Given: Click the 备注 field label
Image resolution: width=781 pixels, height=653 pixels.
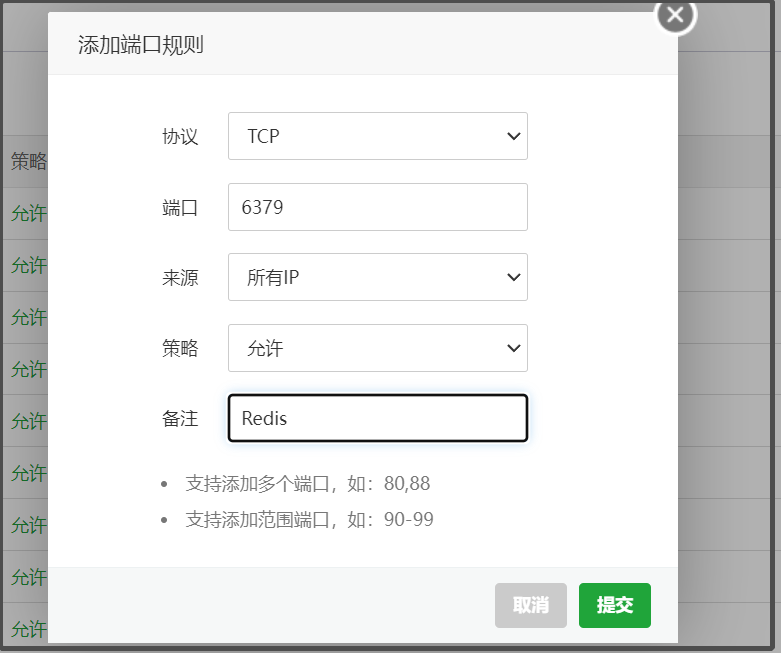Looking at the screenshot, I should pyautogui.click(x=180, y=419).
